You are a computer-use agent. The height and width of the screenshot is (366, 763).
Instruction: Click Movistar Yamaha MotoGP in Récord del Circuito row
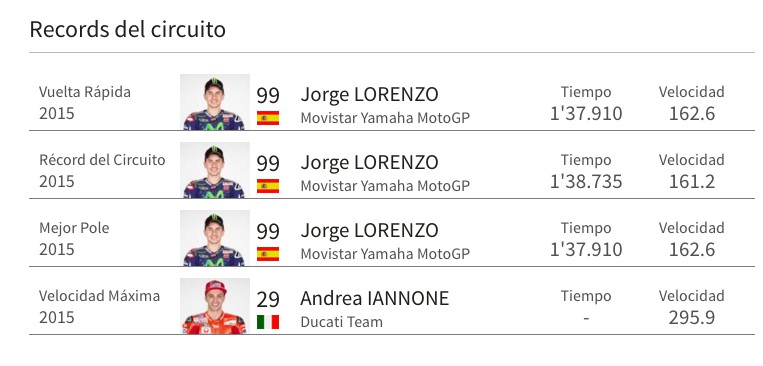point(385,186)
